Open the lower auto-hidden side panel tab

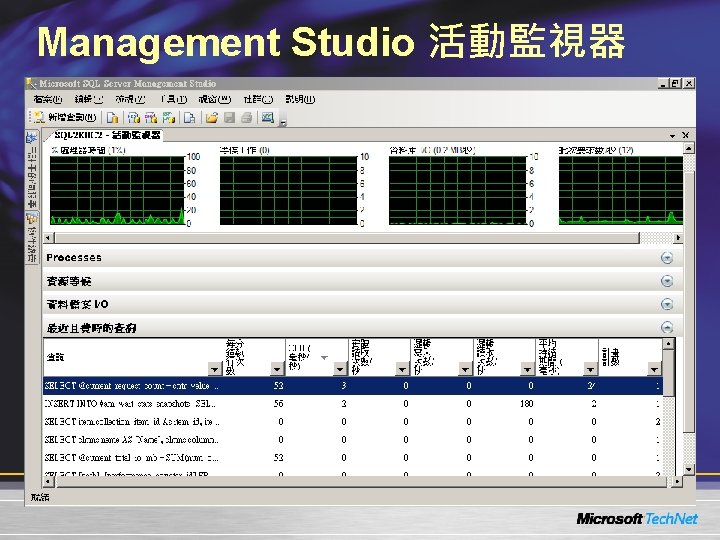tap(32, 237)
